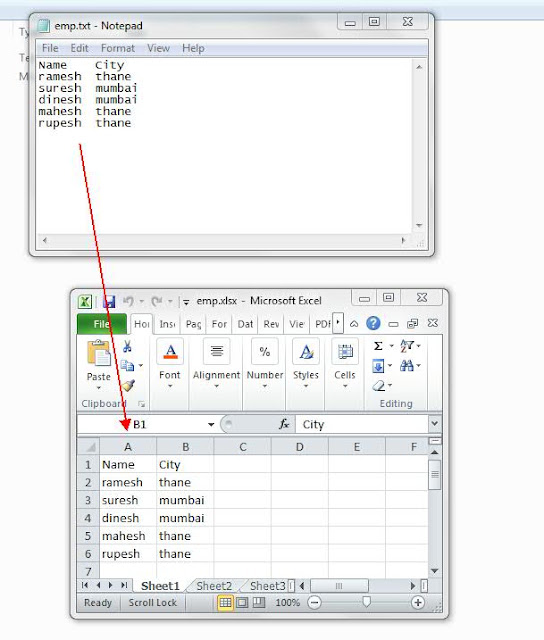
Task: Switch to the Insert ribbon tab
Action: (167, 324)
